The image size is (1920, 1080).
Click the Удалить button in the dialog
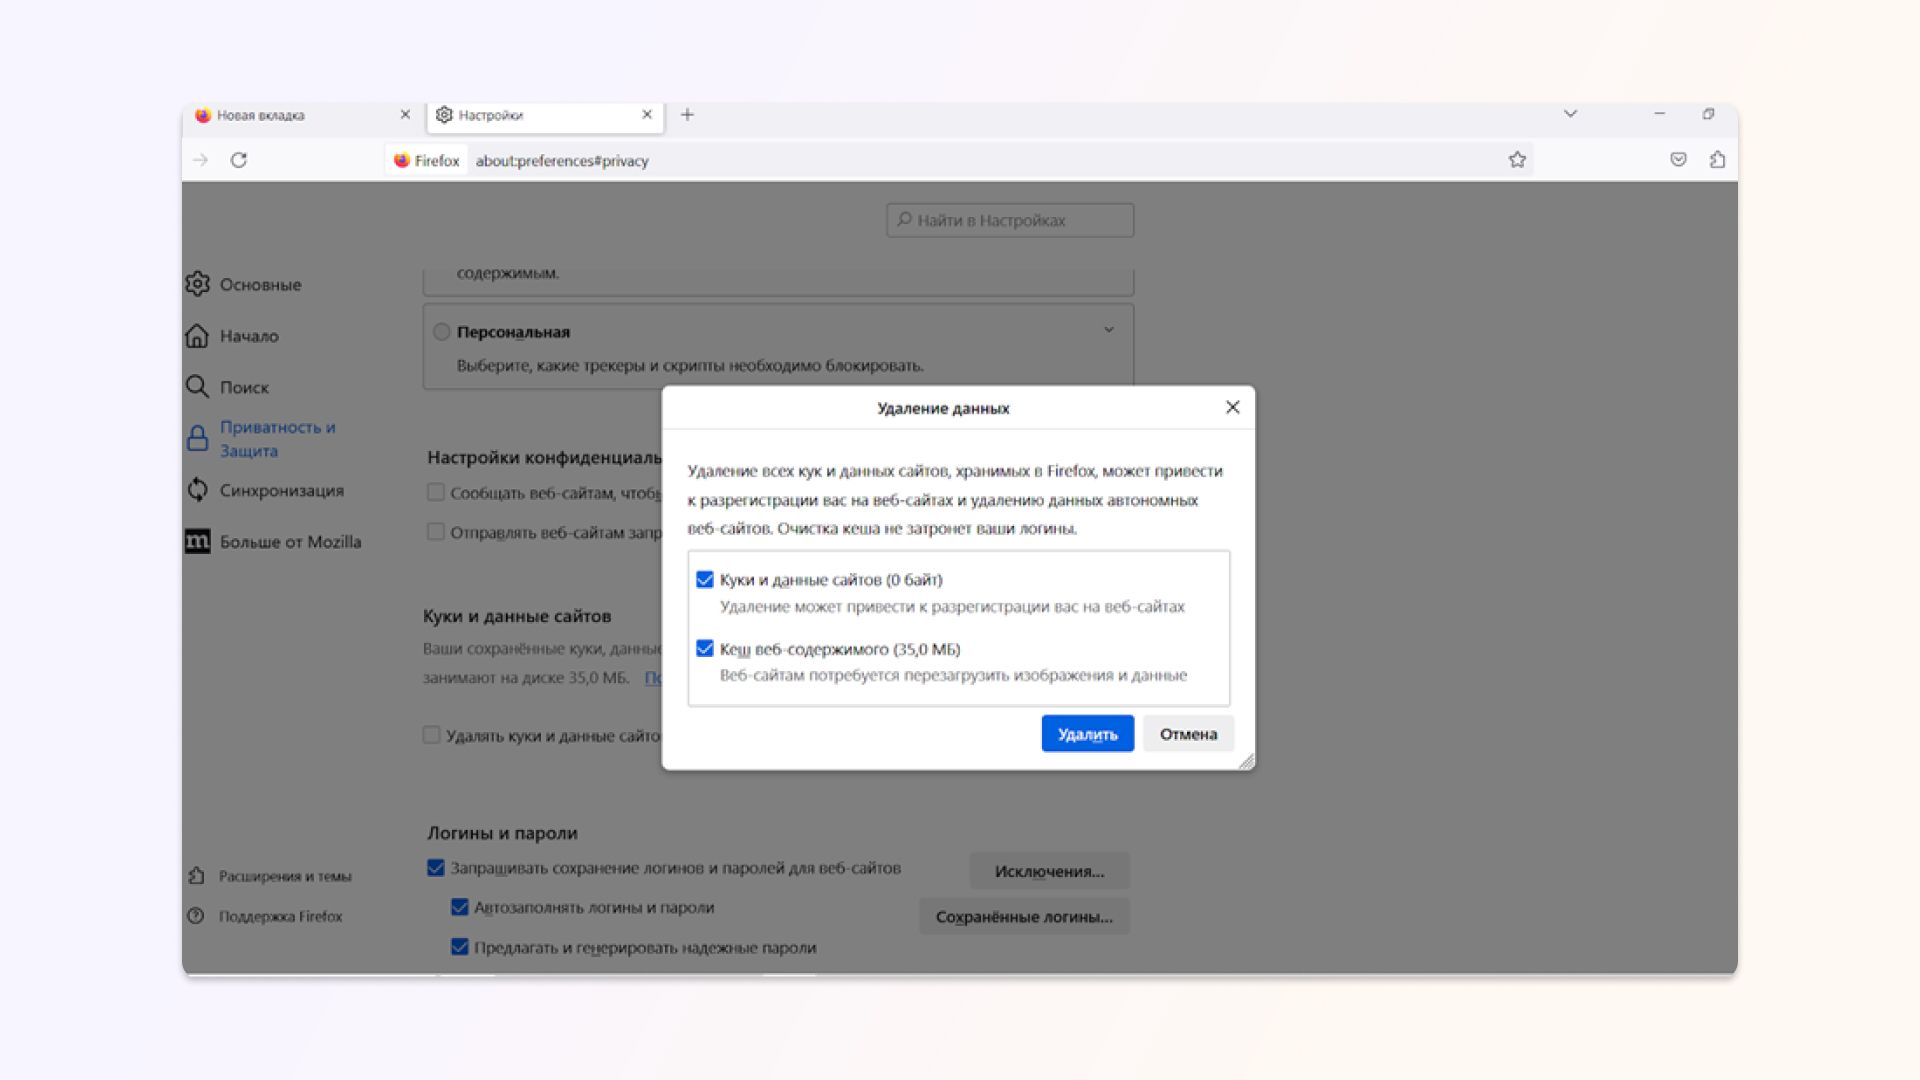click(x=1087, y=734)
